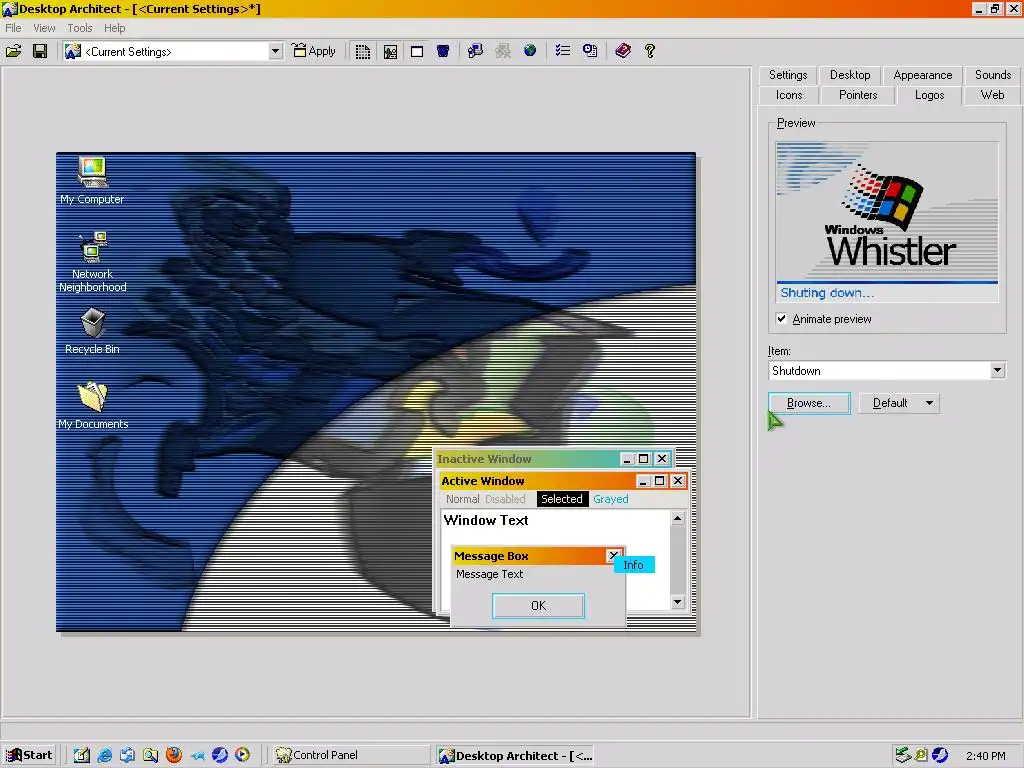Click the Disabled menu item in preview
Viewport: 1024px width, 768px height.
click(x=505, y=499)
